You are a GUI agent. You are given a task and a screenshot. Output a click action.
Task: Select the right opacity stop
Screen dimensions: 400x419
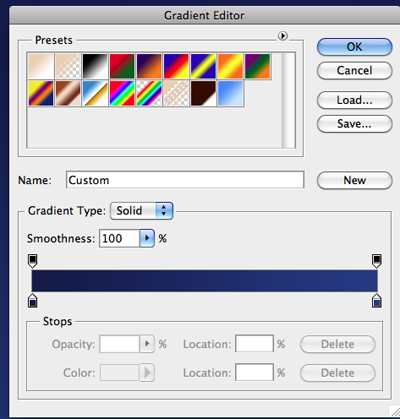tap(377, 261)
